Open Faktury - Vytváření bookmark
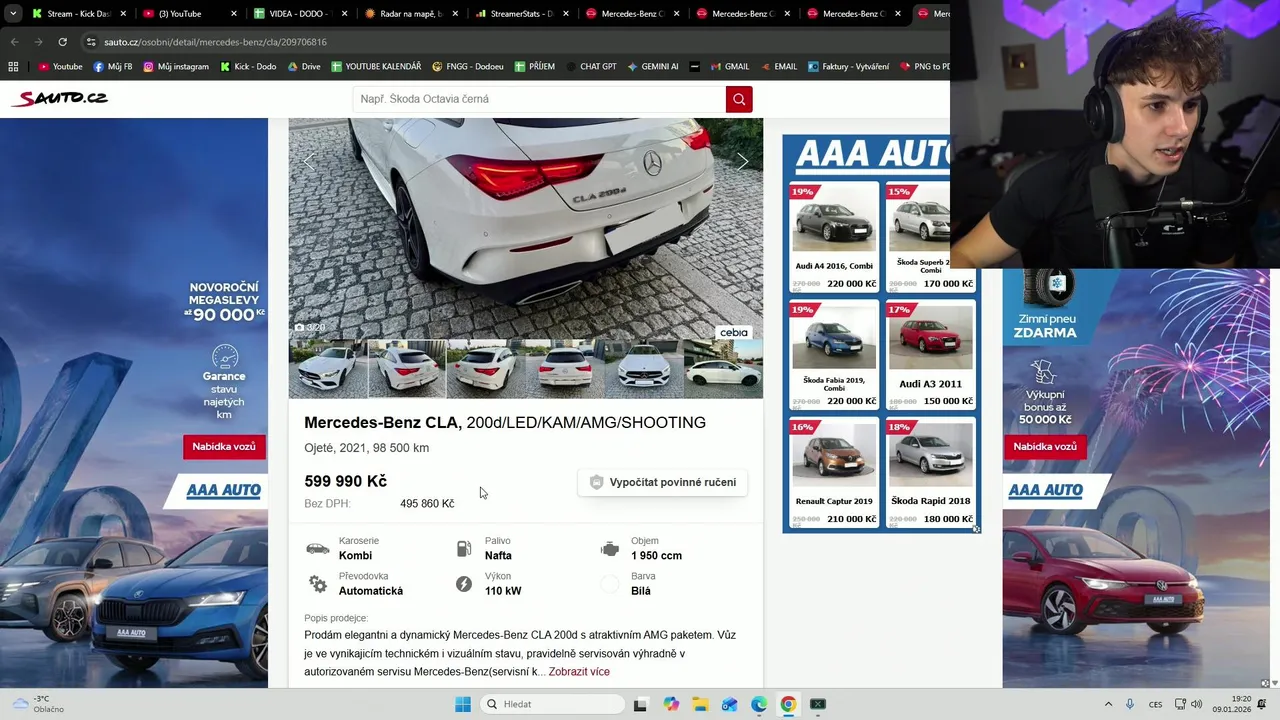The height and width of the screenshot is (720, 1280). tap(848, 67)
